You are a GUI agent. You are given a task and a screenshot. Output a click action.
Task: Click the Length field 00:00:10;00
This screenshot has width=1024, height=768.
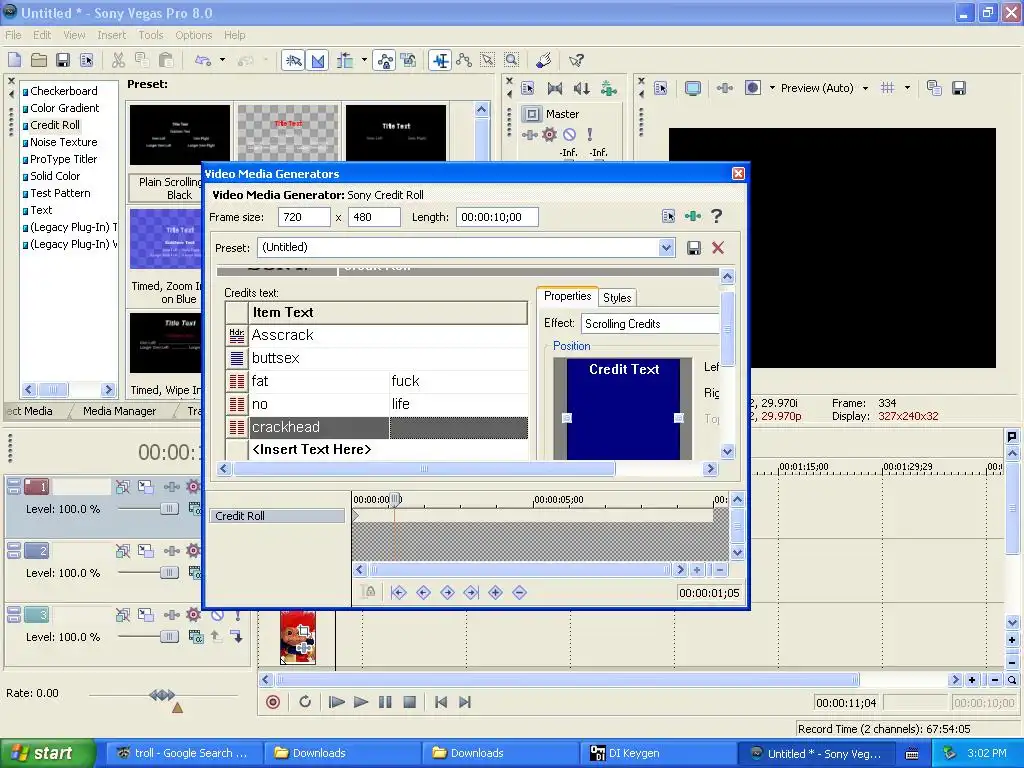pyautogui.click(x=497, y=217)
